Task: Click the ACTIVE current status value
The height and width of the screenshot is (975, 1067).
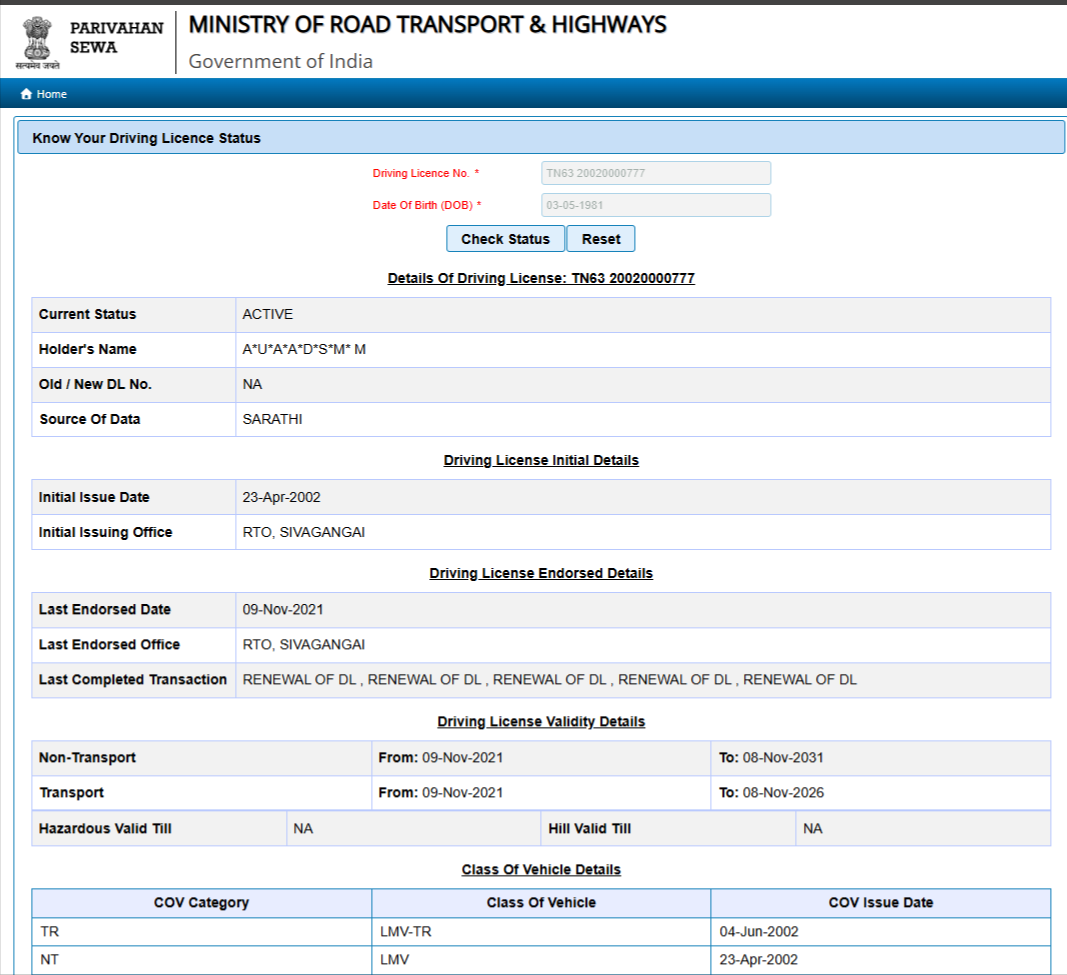Action: click(x=268, y=314)
